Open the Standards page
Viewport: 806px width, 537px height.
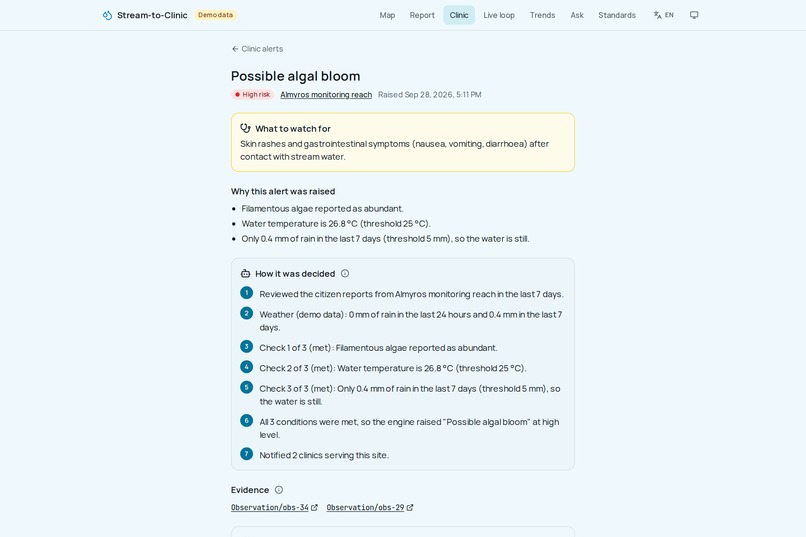(617, 15)
